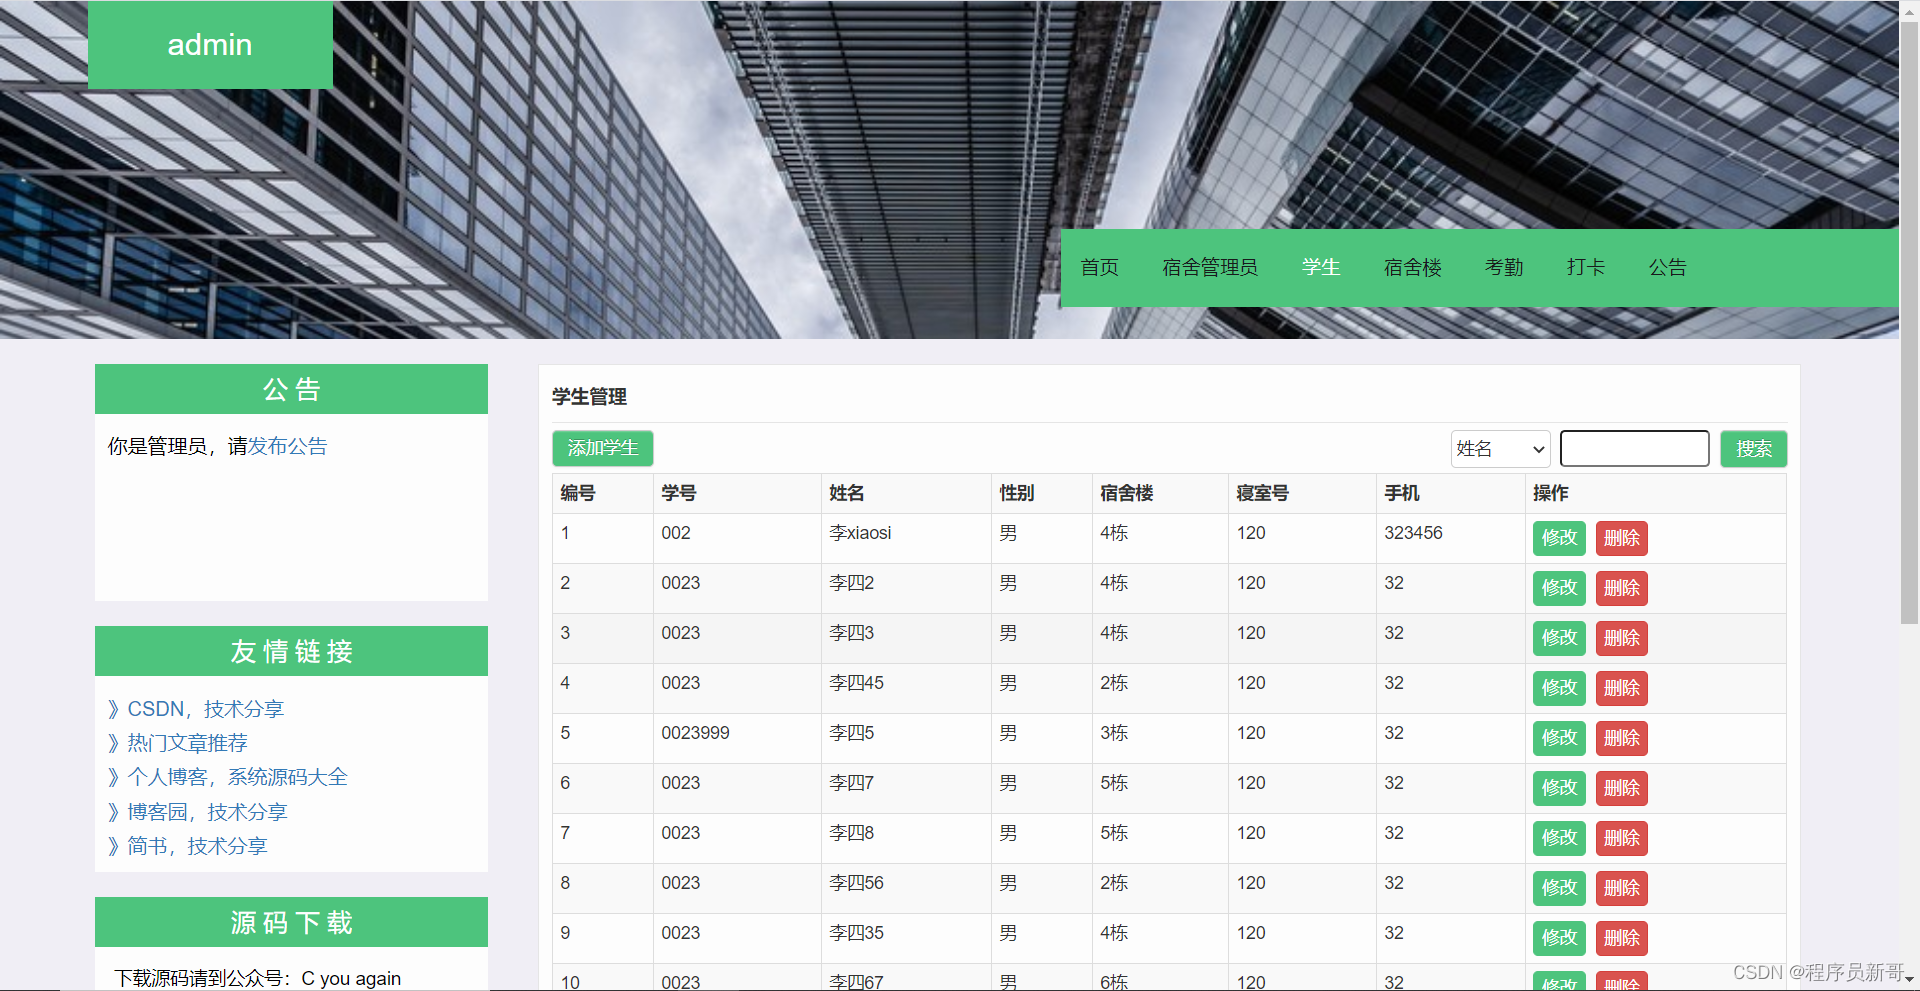
Task: Click the 友情链接 panel header
Action: (291, 651)
